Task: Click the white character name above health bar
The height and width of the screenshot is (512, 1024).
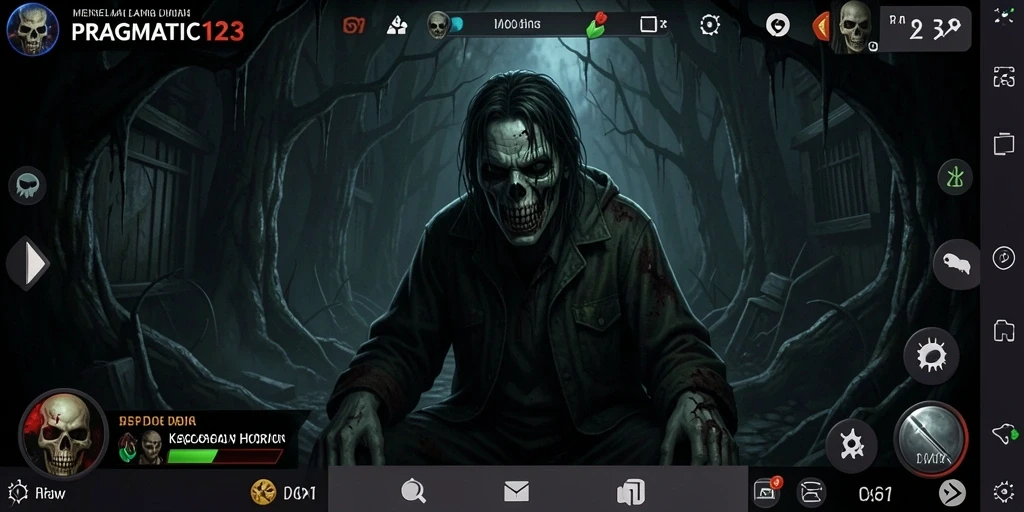Action: [227, 439]
